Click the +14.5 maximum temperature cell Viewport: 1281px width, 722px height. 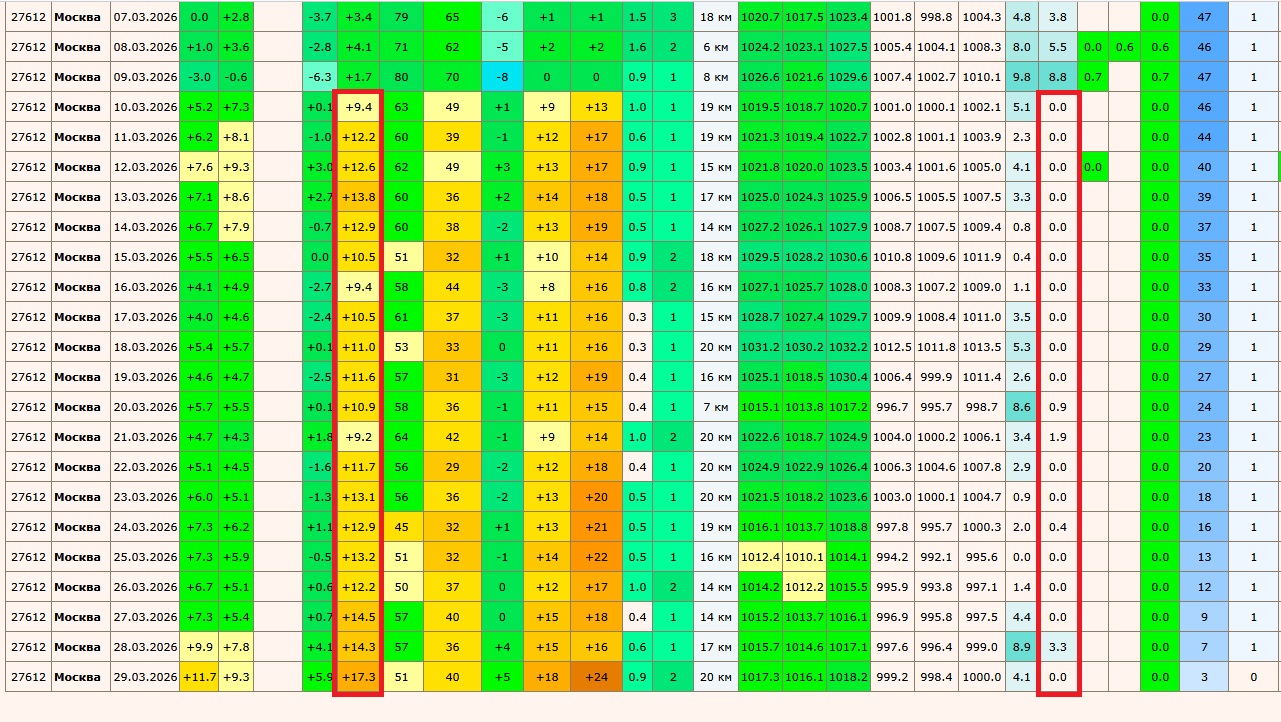point(358,617)
